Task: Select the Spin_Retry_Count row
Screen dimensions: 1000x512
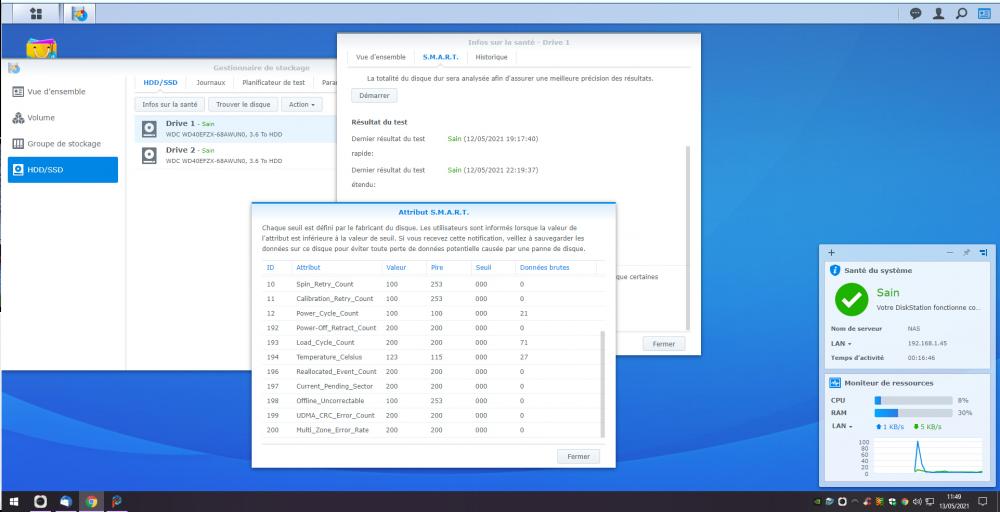Action: point(430,284)
